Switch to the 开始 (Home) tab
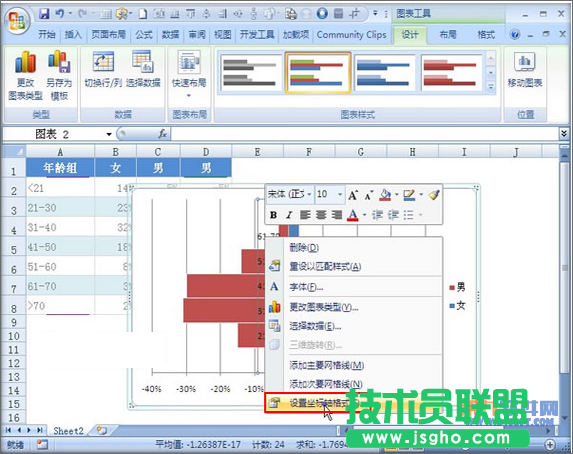The width and height of the screenshot is (573, 454). pyautogui.click(x=47, y=35)
